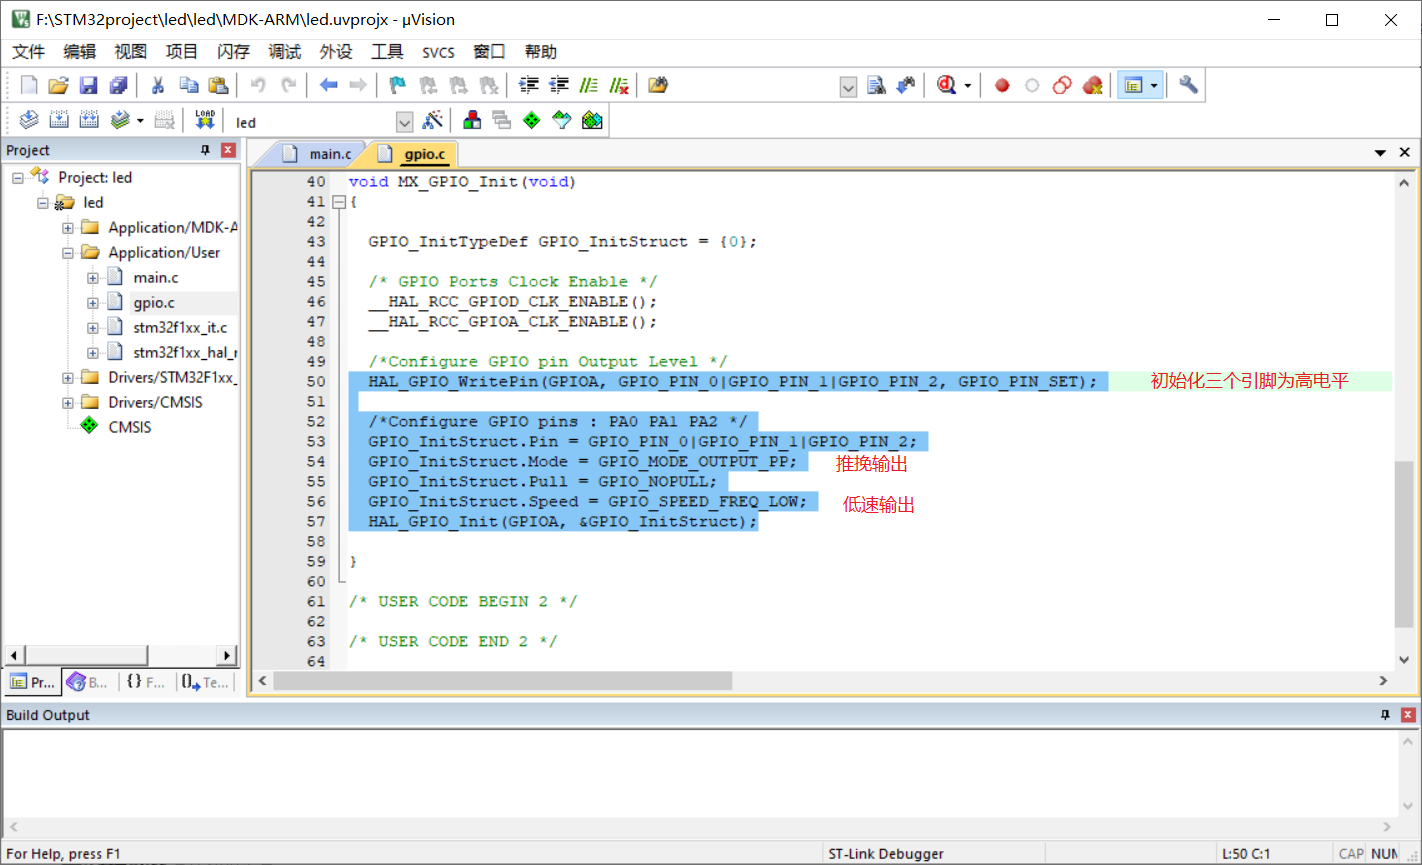1422x865 pixels.
Task: Start debug session with the magnifier d icon
Action: 946,86
